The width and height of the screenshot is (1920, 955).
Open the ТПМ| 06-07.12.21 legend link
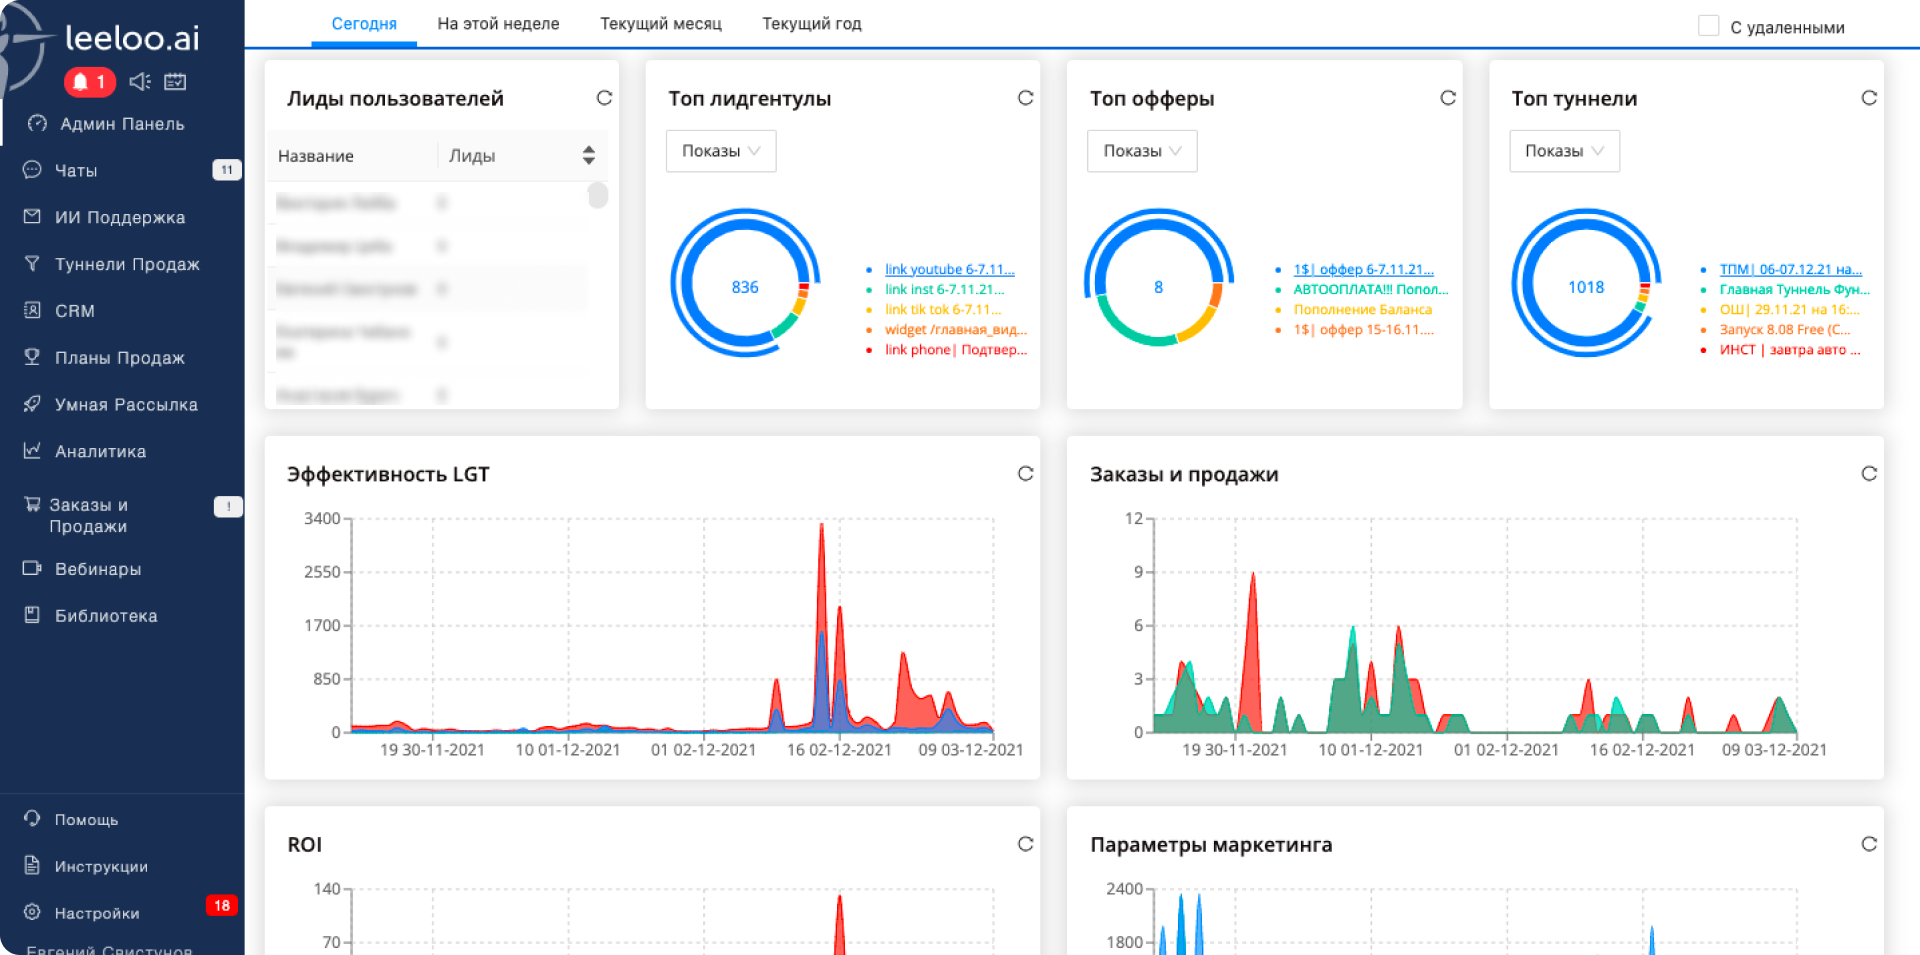point(1790,269)
